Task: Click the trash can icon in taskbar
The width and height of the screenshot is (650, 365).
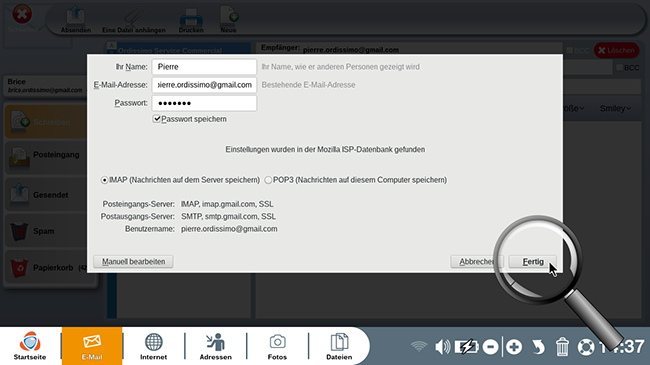Action: (x=562, y=347)
